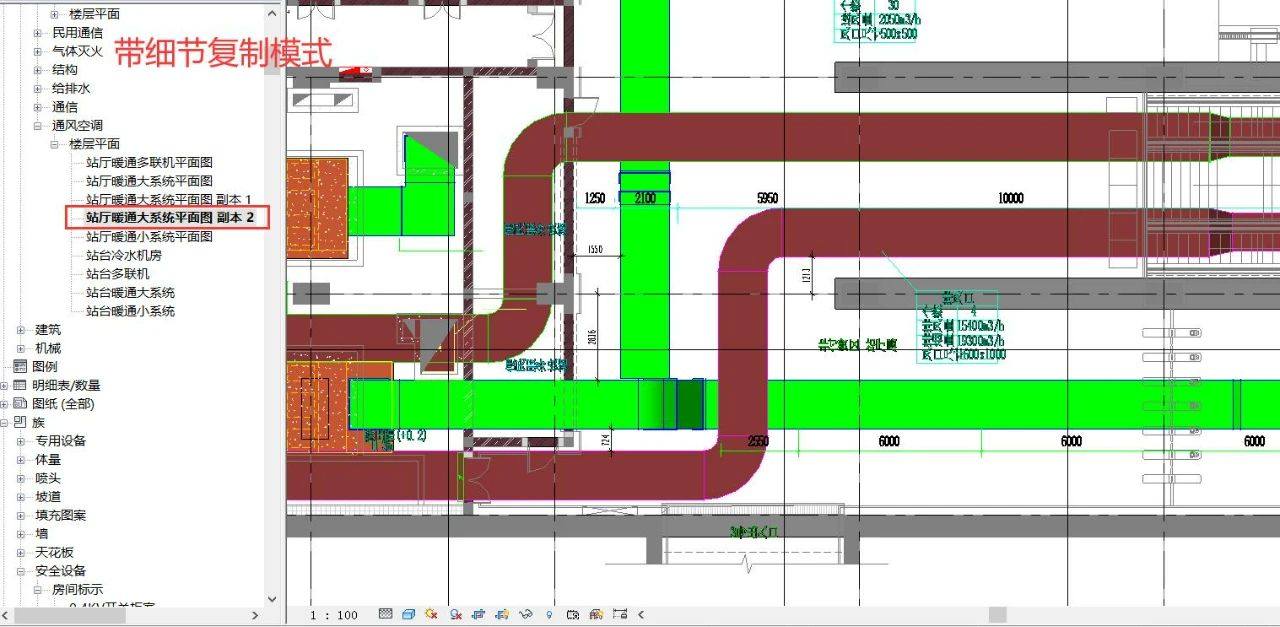
Task: Click the reveal constraints icon
Action: pyautogui.click(x=620, y=614)
